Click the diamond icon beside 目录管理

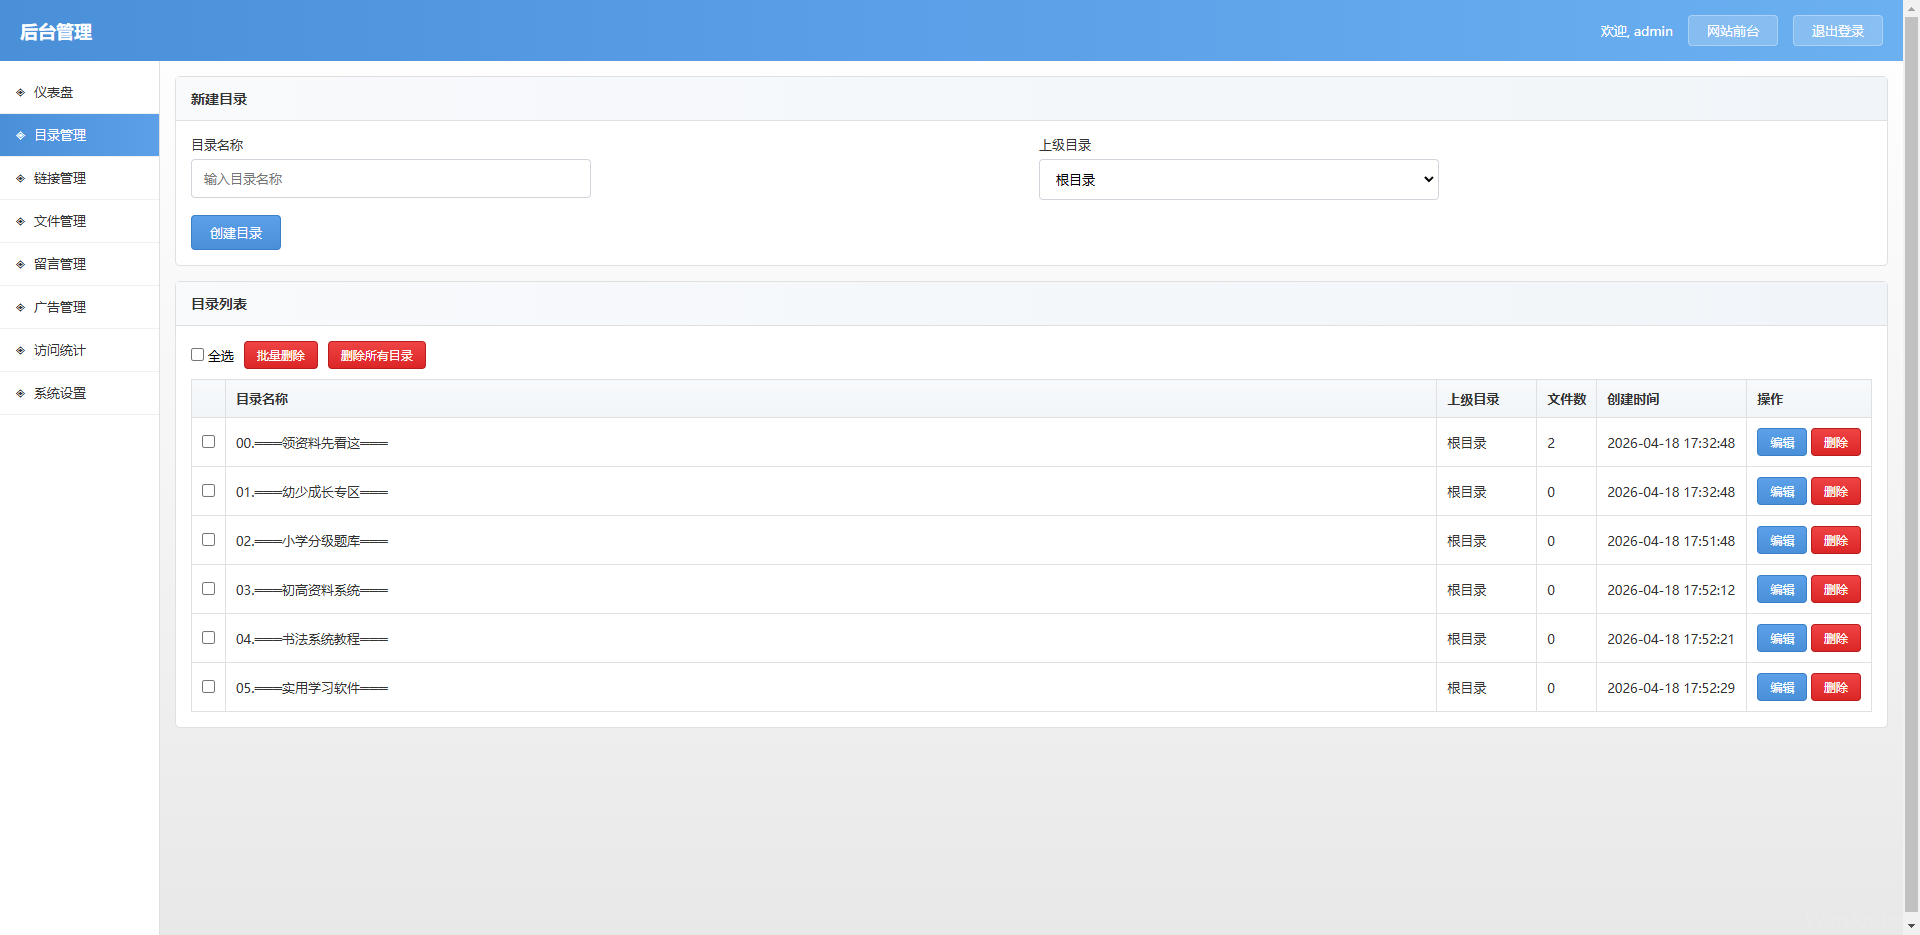(20, 136)
